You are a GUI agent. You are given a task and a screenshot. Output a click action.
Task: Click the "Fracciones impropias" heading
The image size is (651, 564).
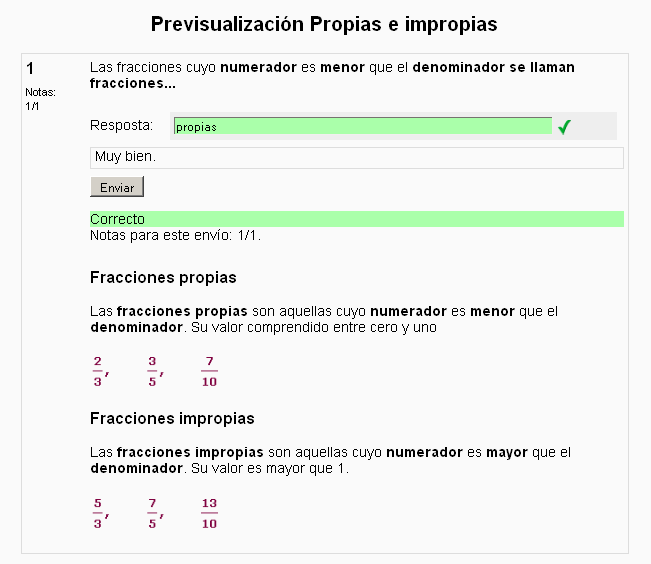coord(172,418)
